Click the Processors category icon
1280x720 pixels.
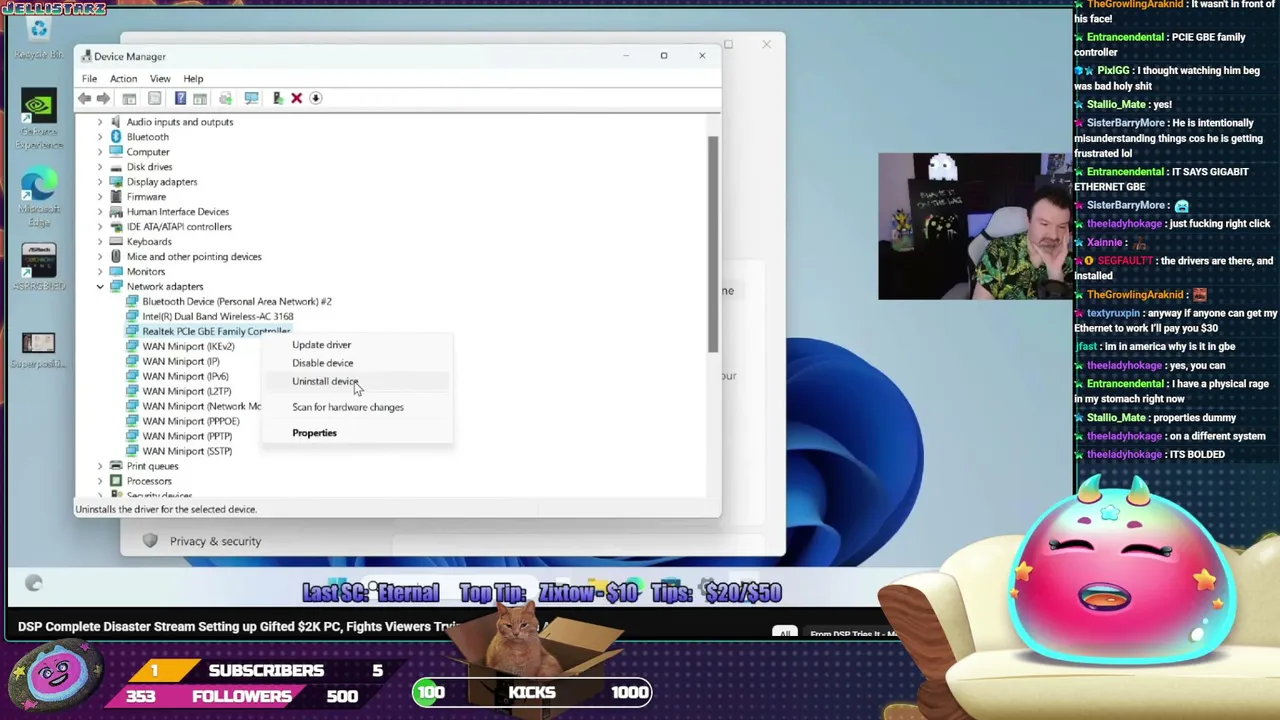(x=116, y=481)
